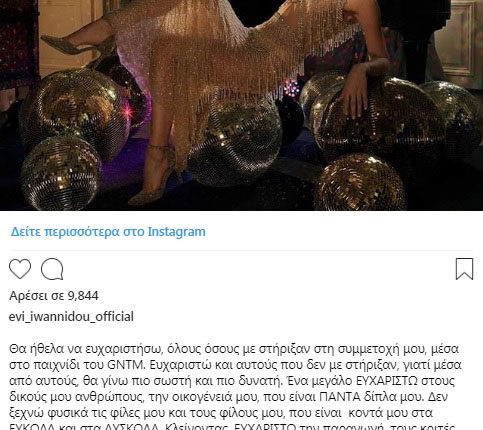Click the multicolored light burst in the photo
Viewport: 483px width, 430px height.
click(x=292, y=89)
